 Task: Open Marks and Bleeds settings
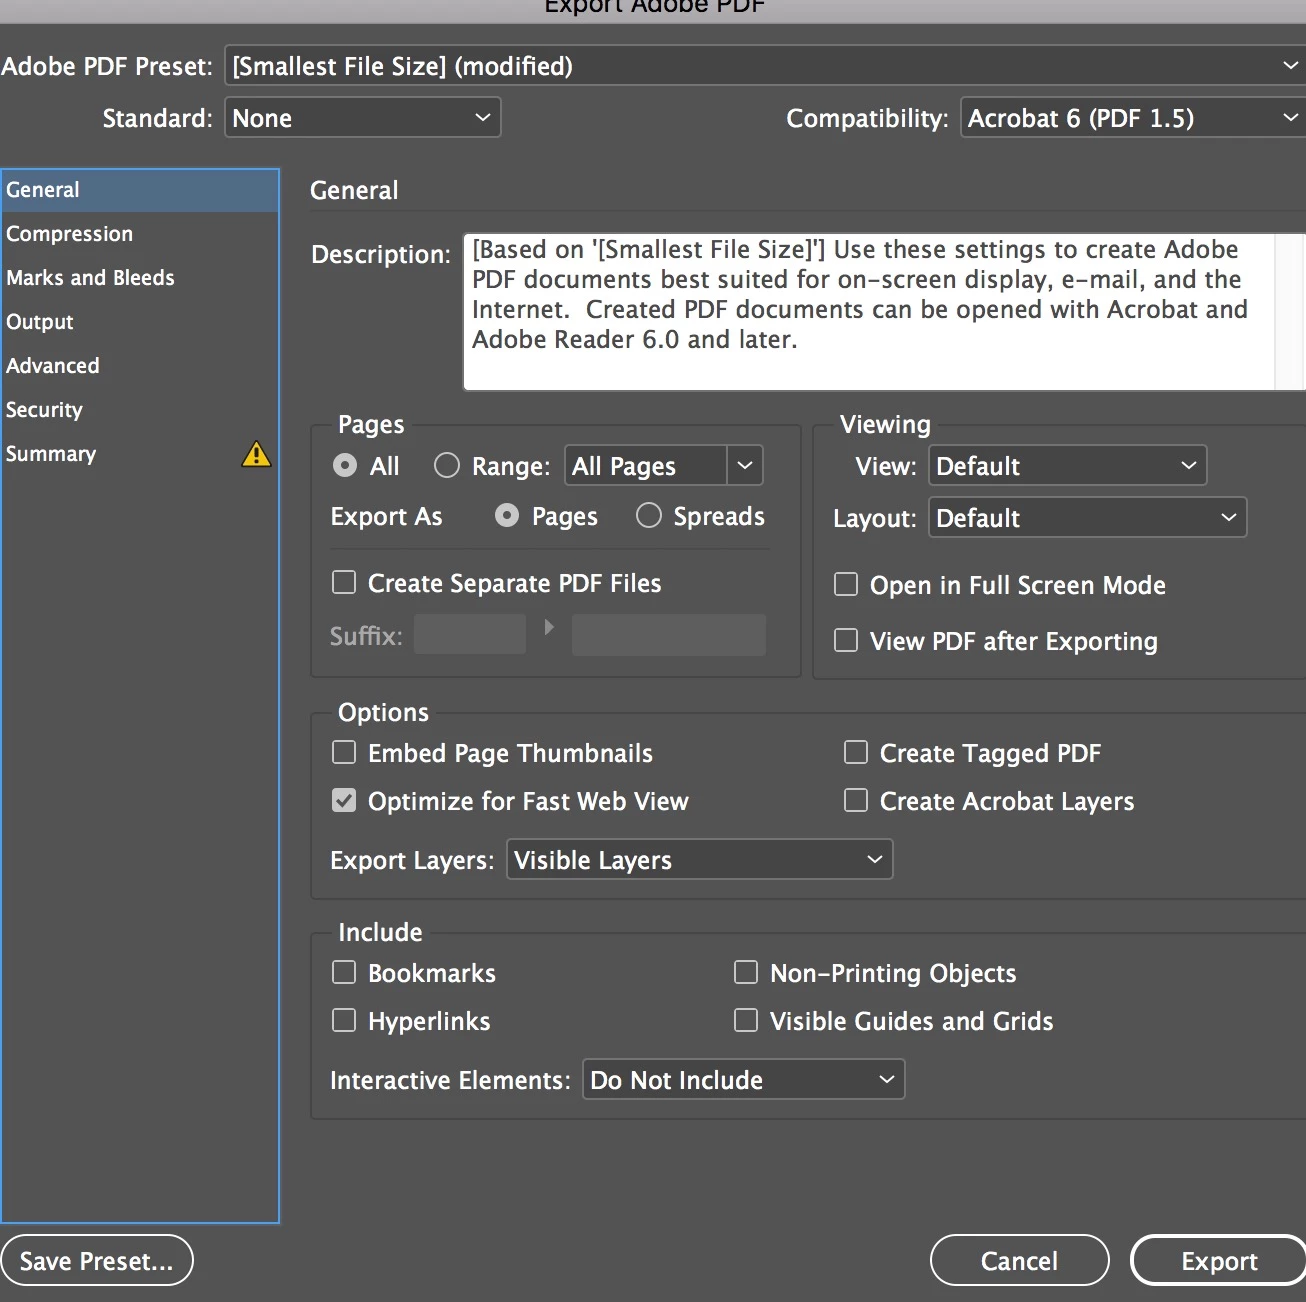pyautogui.click(x=140, y=278)
